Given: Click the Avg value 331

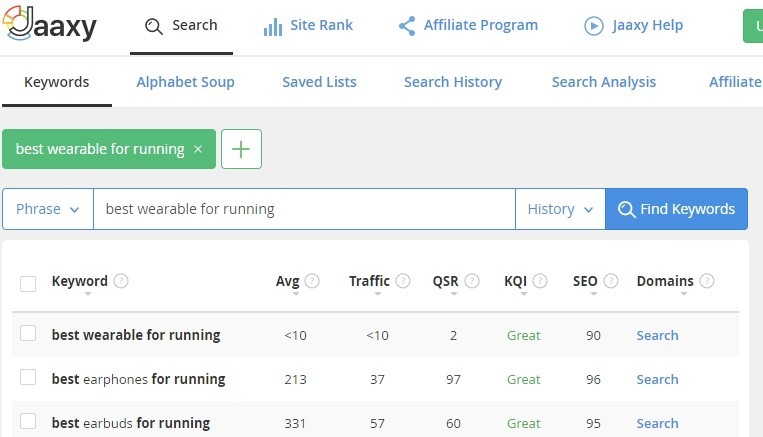Looking at the screenshot, I should click(295, 423).
